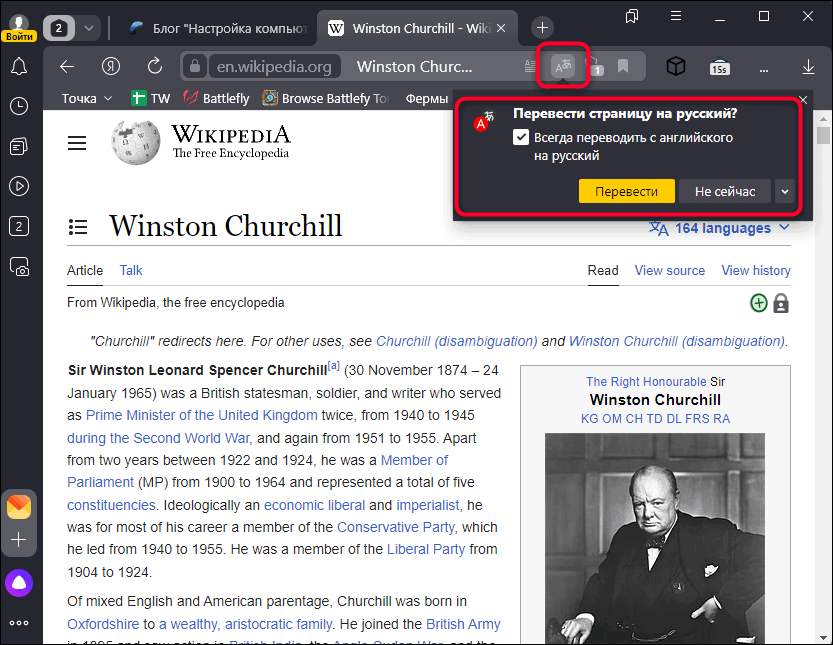Open the sidebar tabs counter showing 2

(19, 226)
